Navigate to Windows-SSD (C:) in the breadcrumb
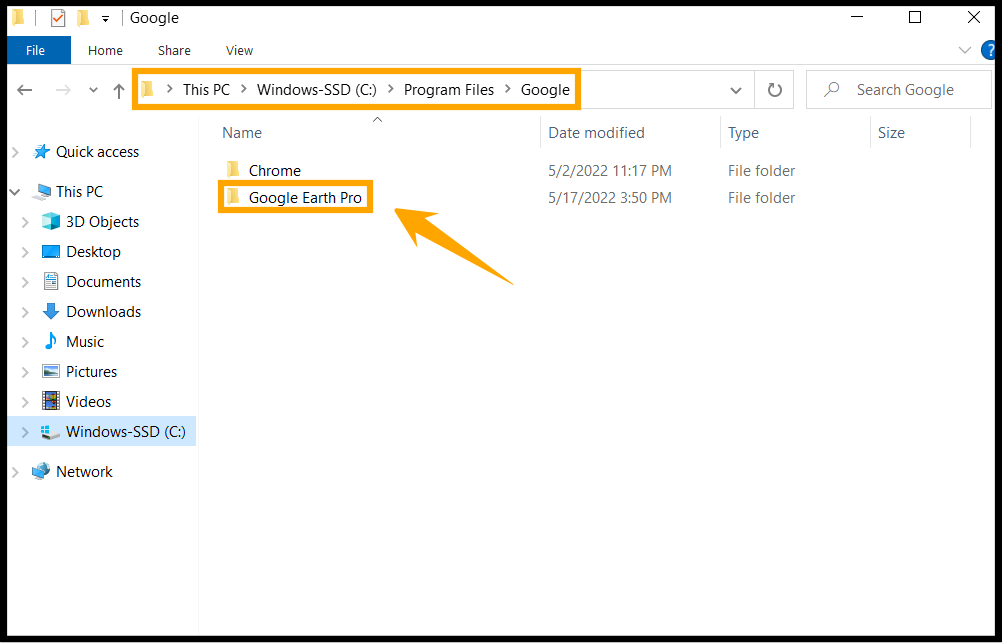The width and height of the screenshot is (1002, 643). [316, 89]
